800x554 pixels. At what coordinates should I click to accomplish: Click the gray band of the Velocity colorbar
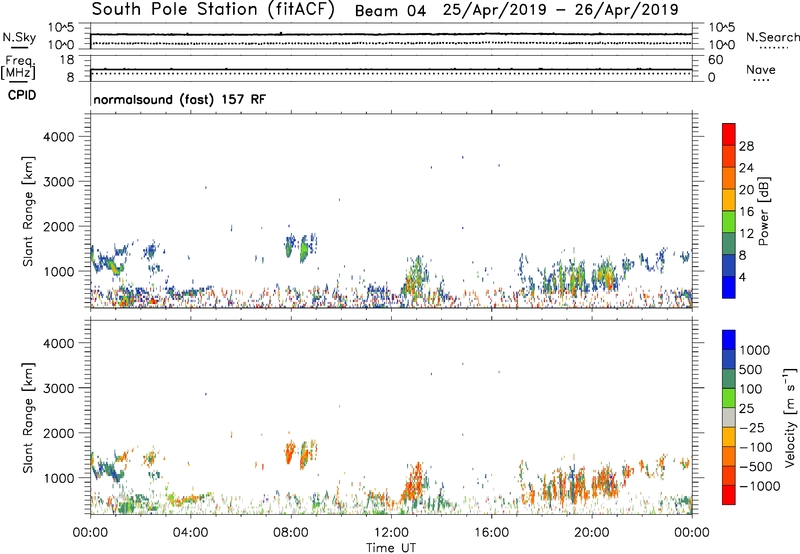tap(729, 417)
